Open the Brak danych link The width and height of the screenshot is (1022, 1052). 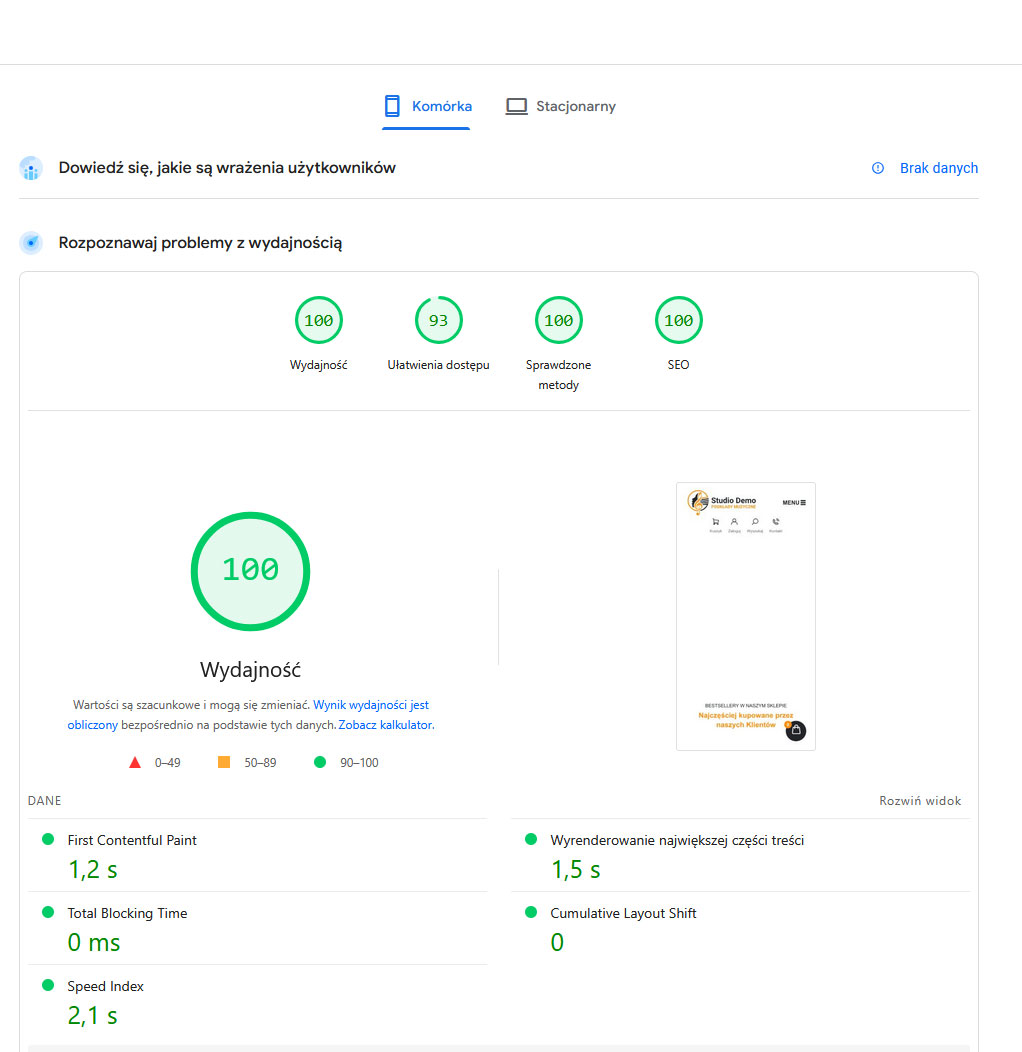[x=938, y=168]
